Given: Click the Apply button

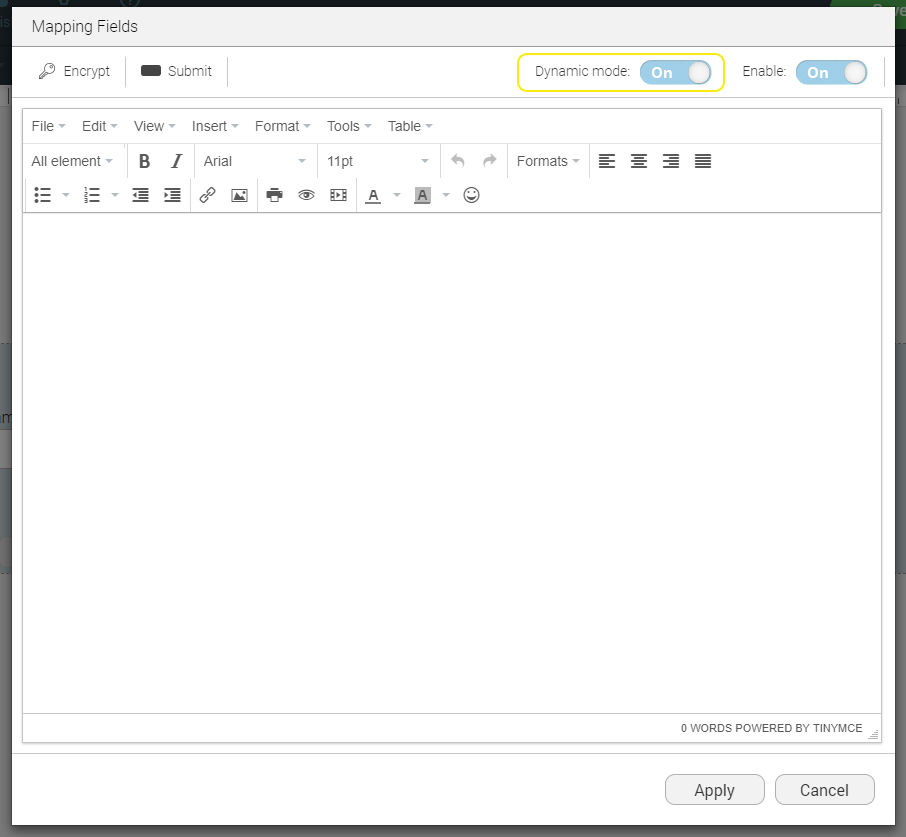Looking at the screenshot, I should 714,789.
